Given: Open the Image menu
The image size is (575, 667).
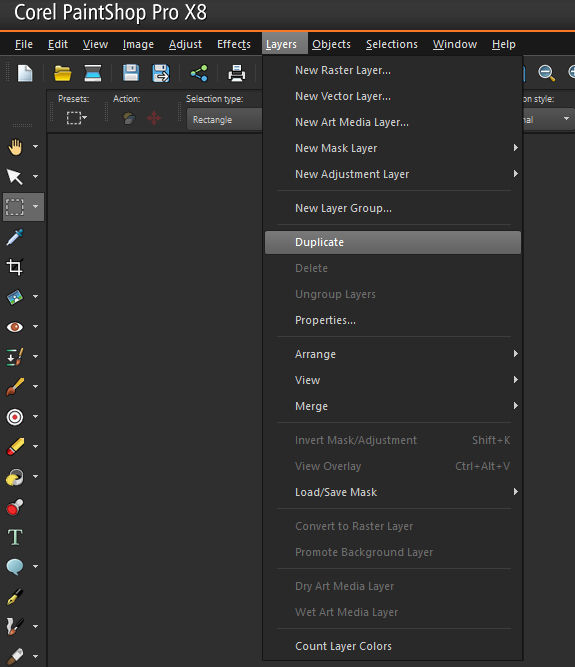Looking at the screenshot, I should [x=138, y=44].
